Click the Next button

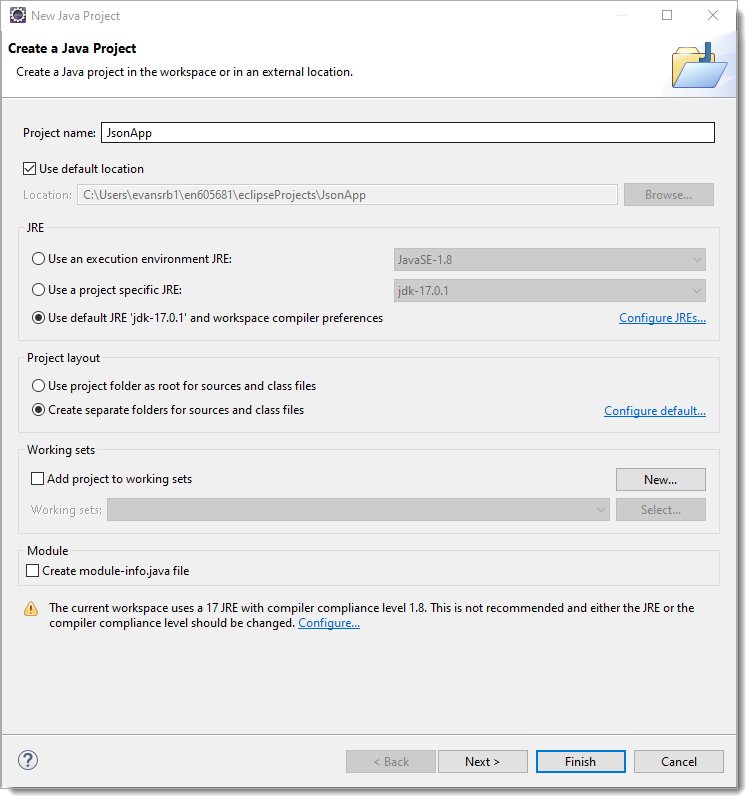[482, 761]
